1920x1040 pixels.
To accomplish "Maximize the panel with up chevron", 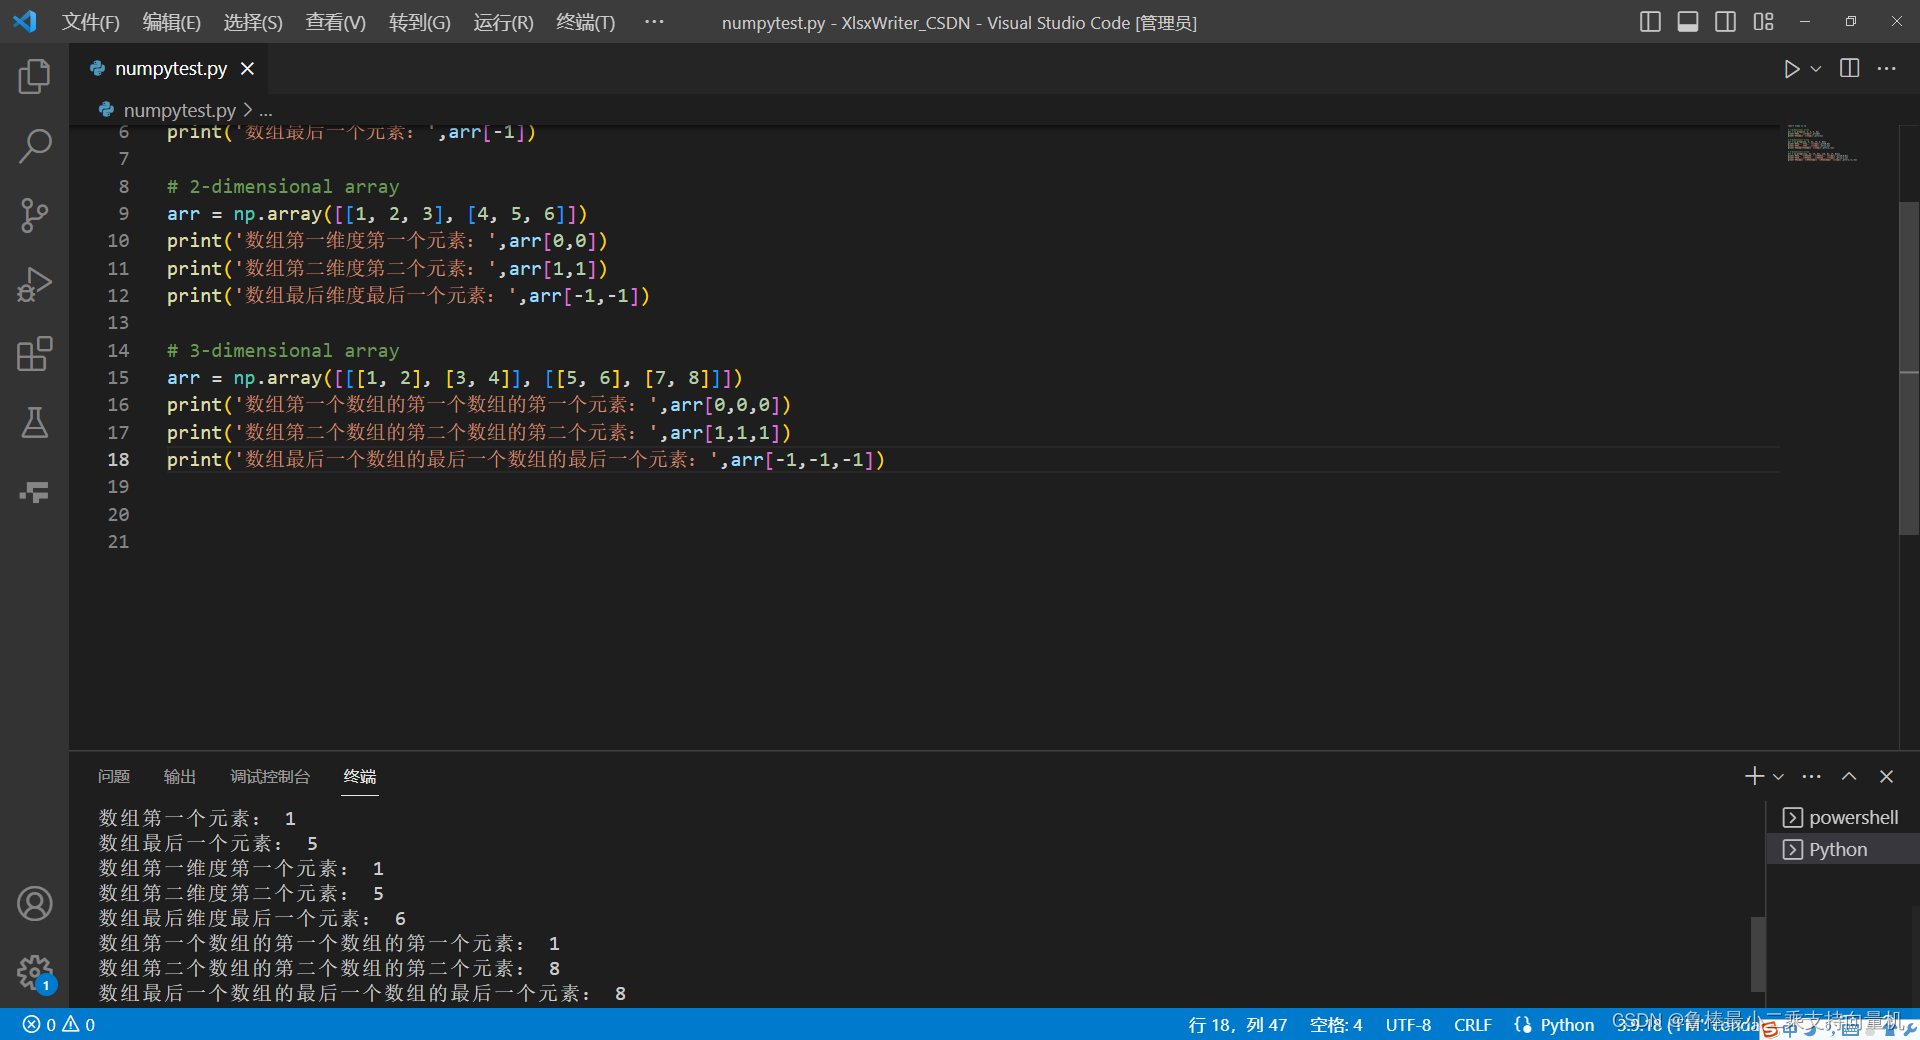I will point(1849,776).
